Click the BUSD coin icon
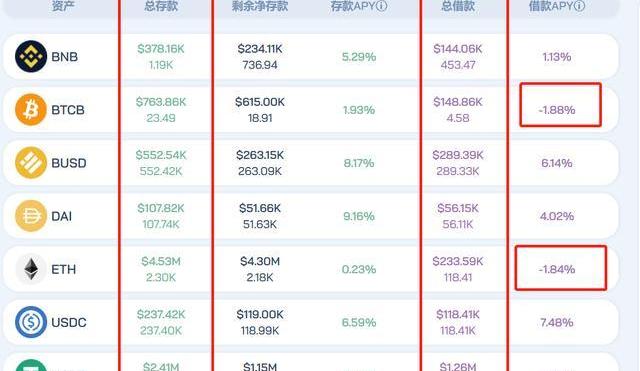Image resolution: width=640 pixels, height=371 pixels. (31, 163)
